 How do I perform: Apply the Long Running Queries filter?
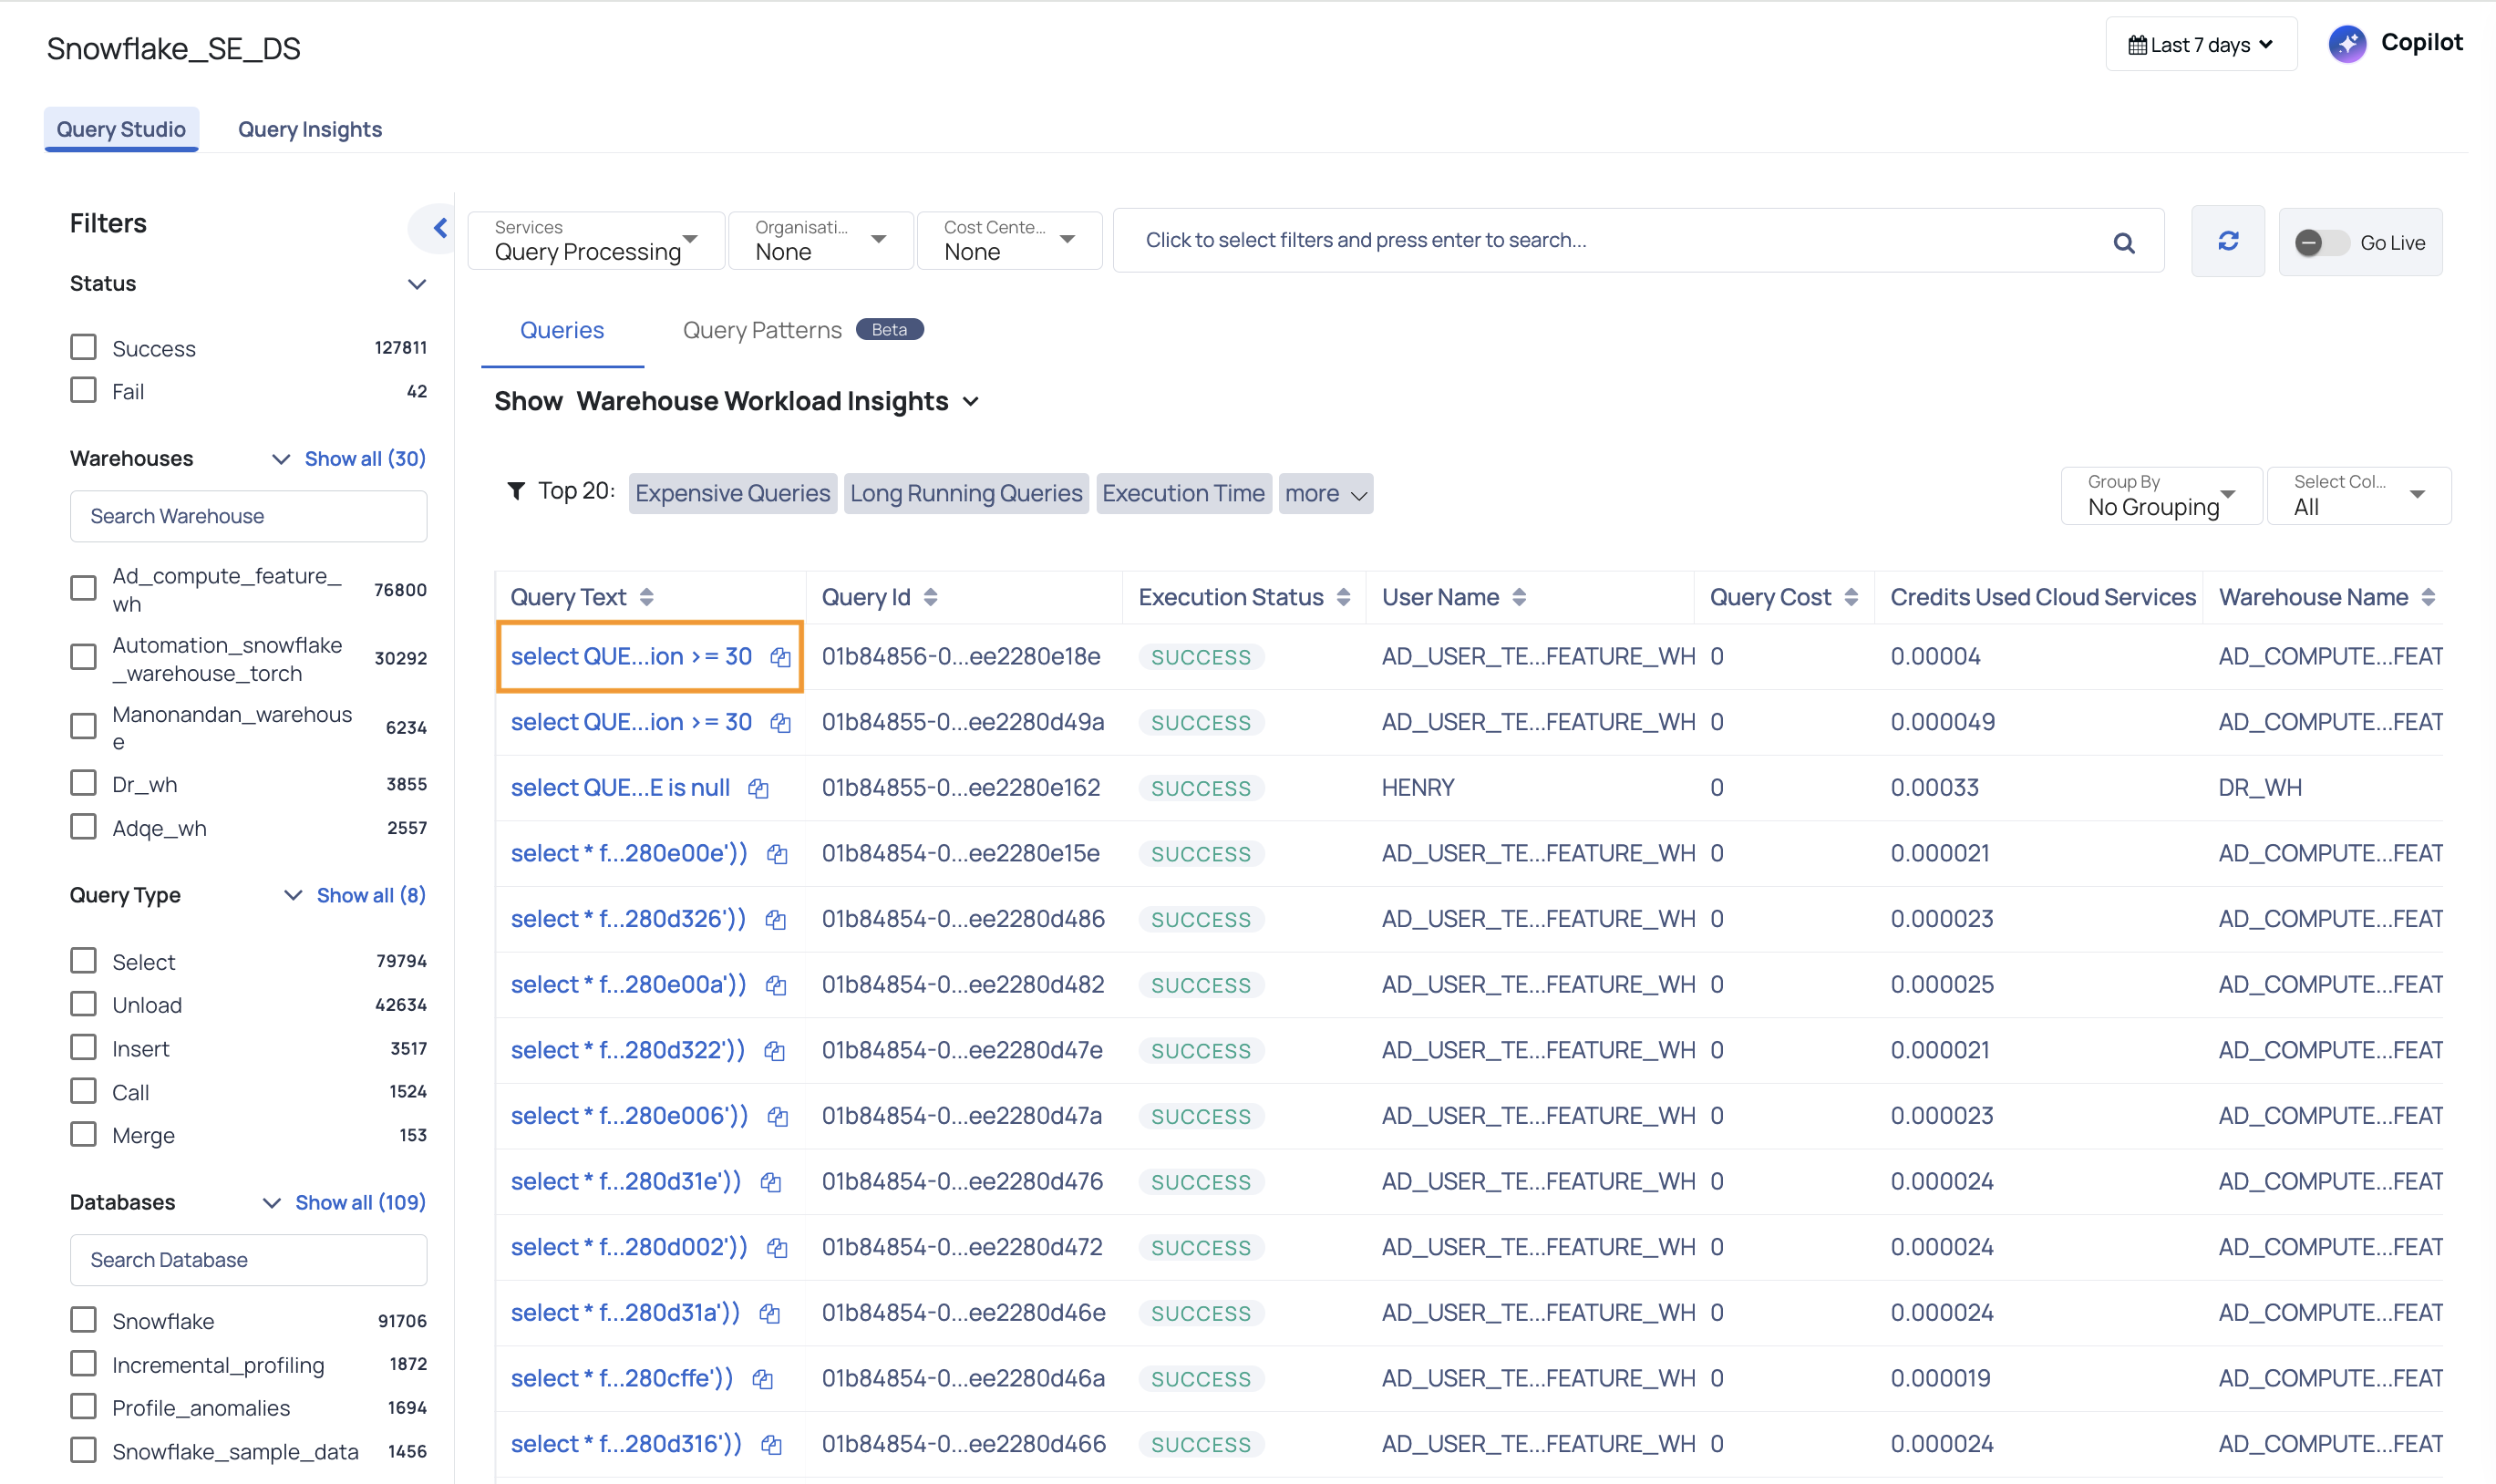pyautogui.click(x=966, y=494)
